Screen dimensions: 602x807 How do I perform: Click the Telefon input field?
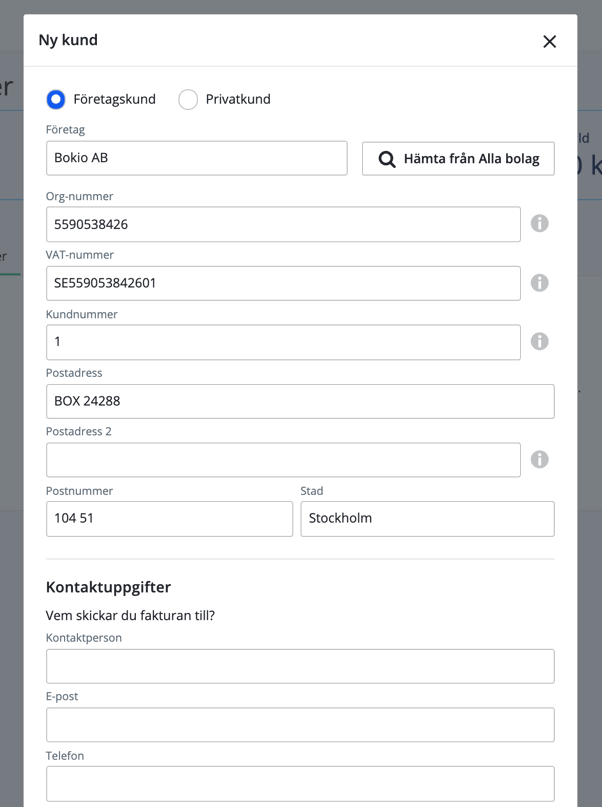coord(300,783)
